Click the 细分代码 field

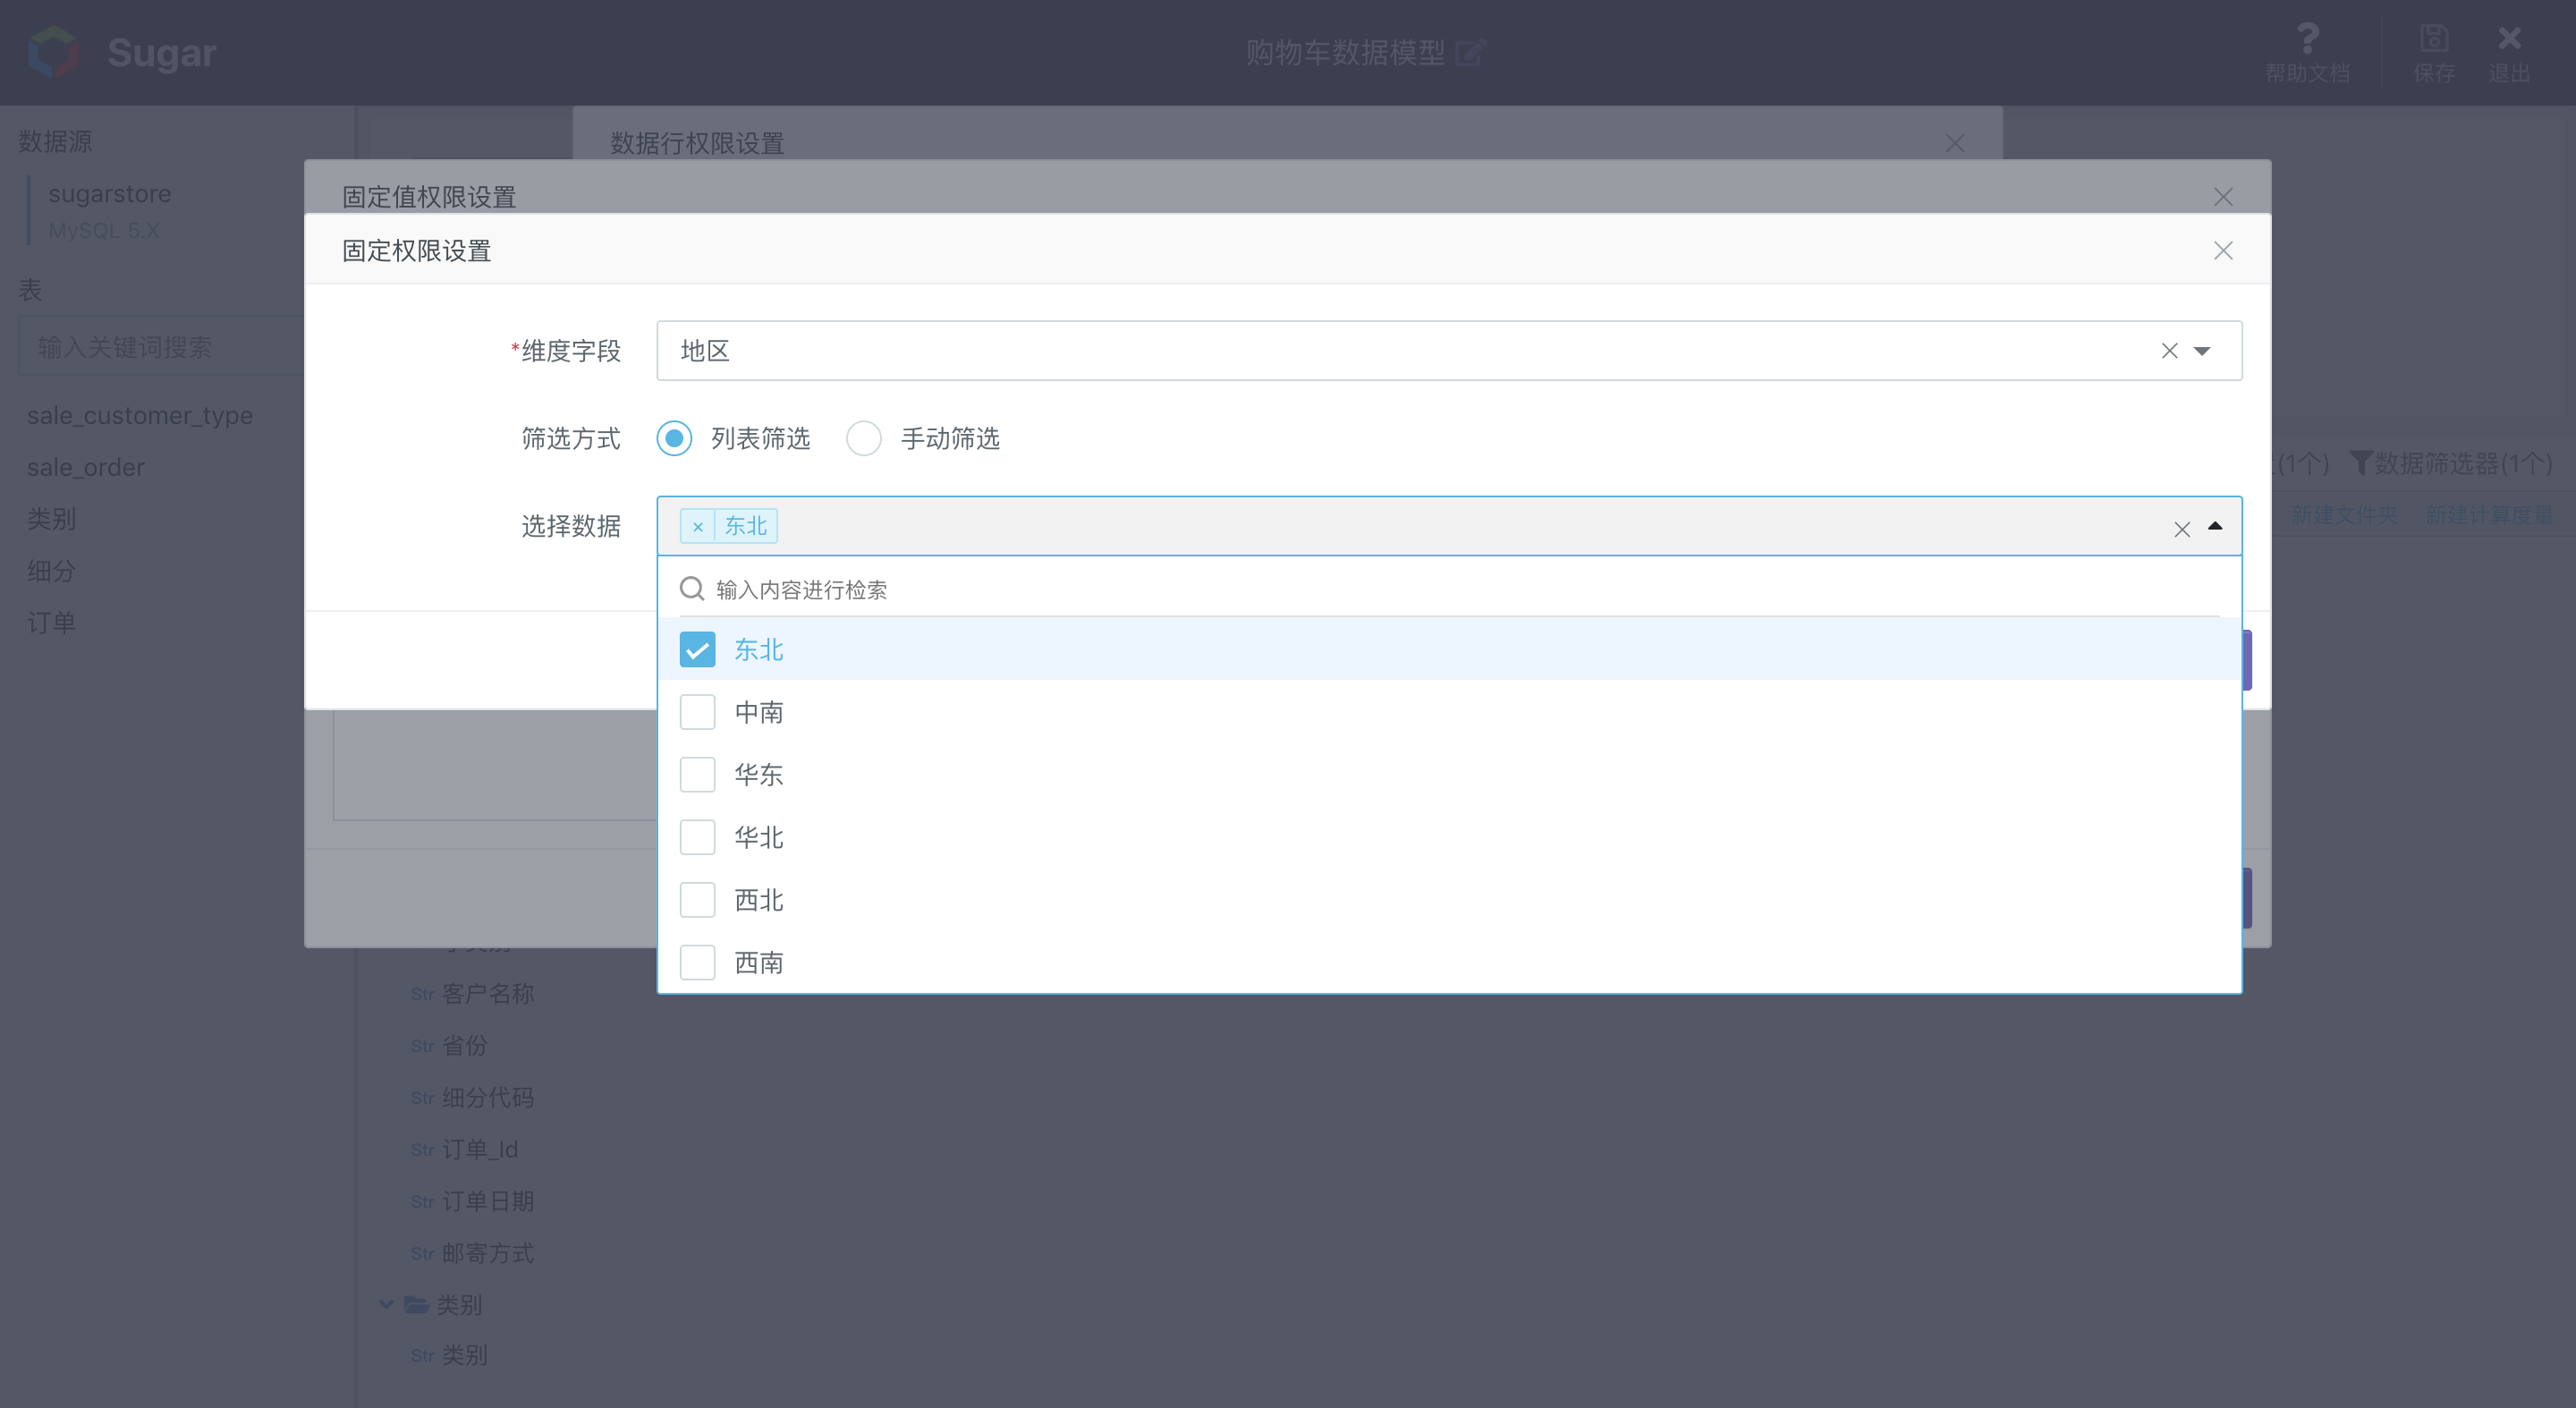[488, 1098]
